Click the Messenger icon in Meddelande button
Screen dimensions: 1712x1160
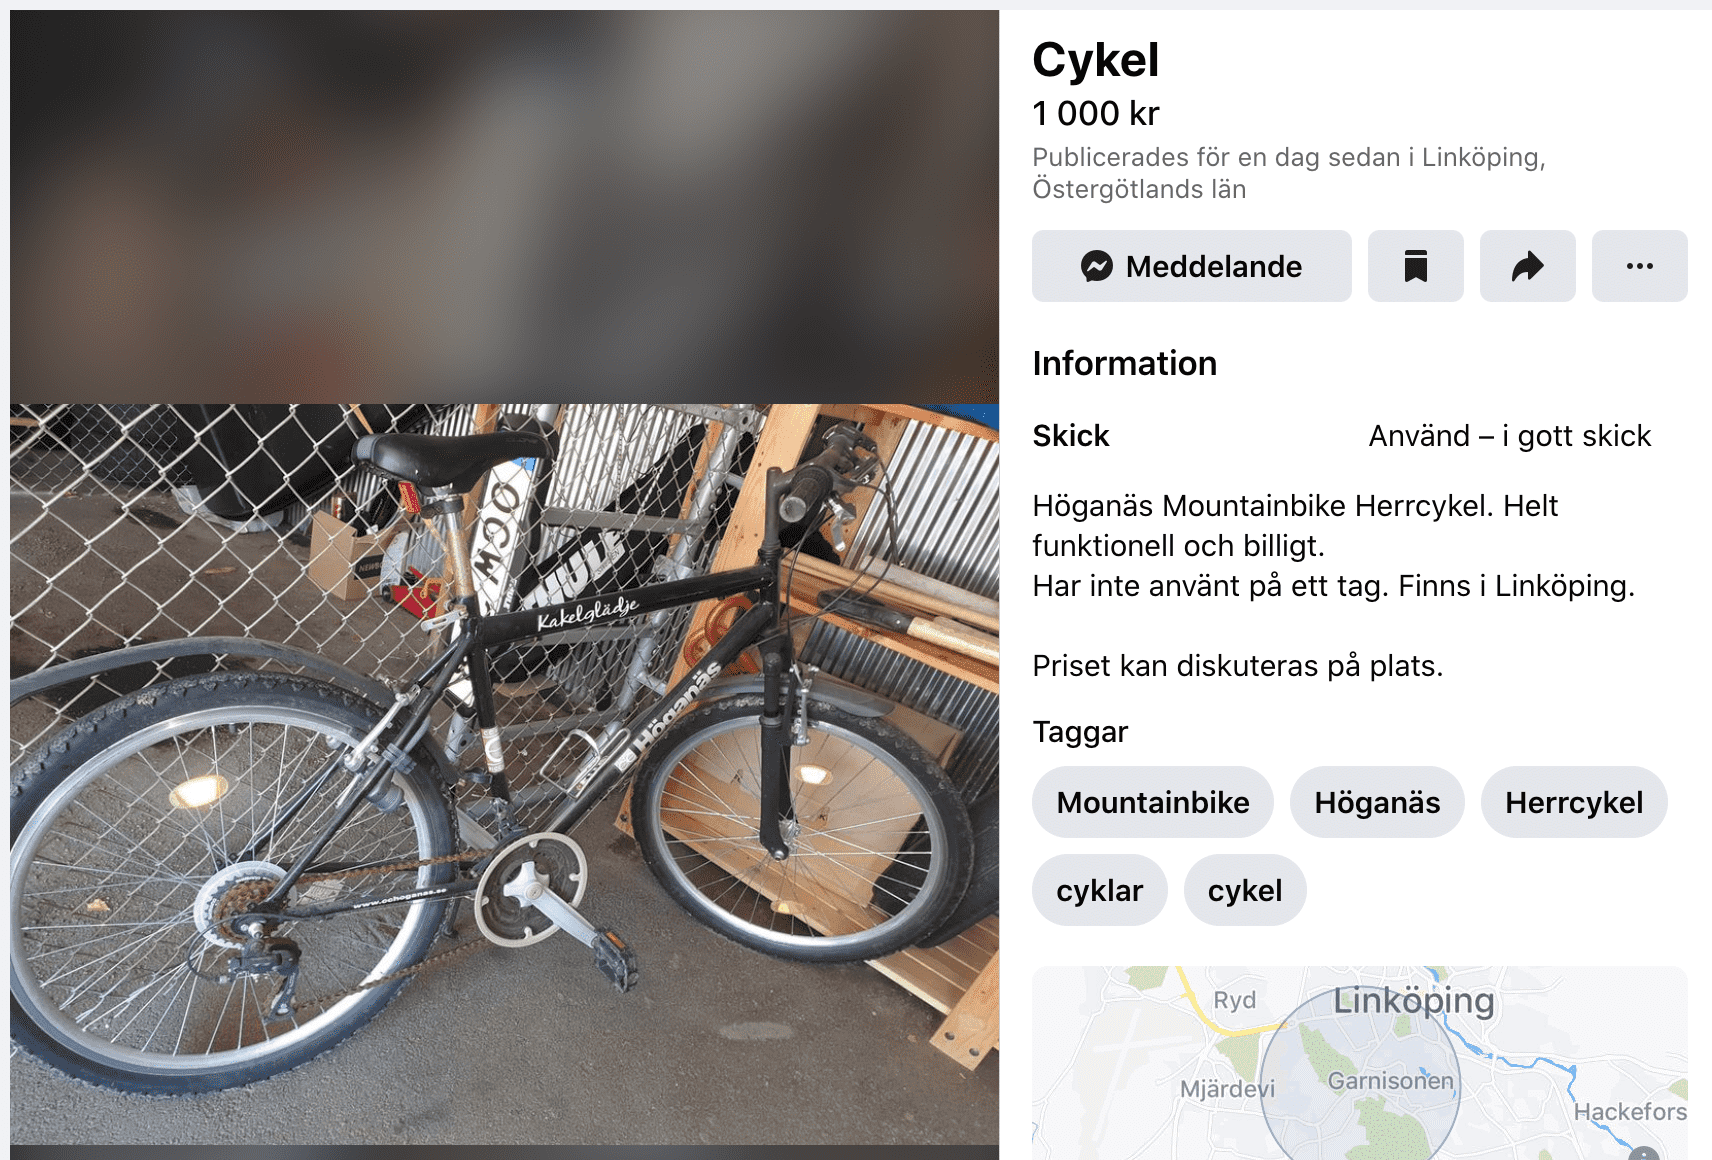(x=1096, y=266)
